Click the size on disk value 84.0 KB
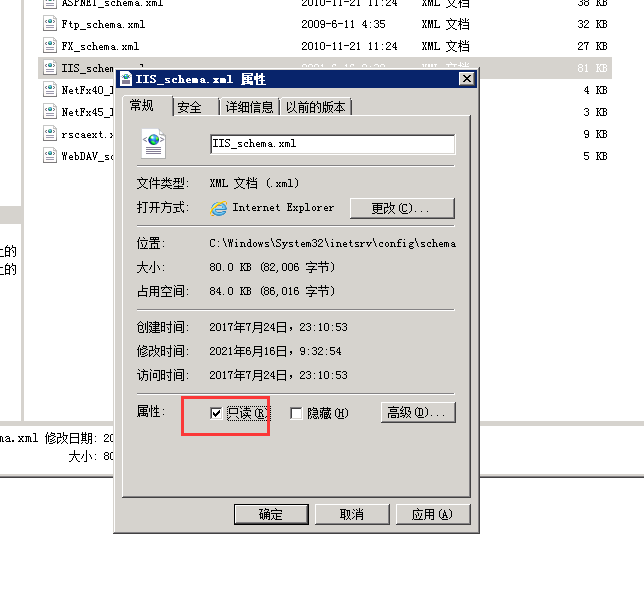 (272, 291)
